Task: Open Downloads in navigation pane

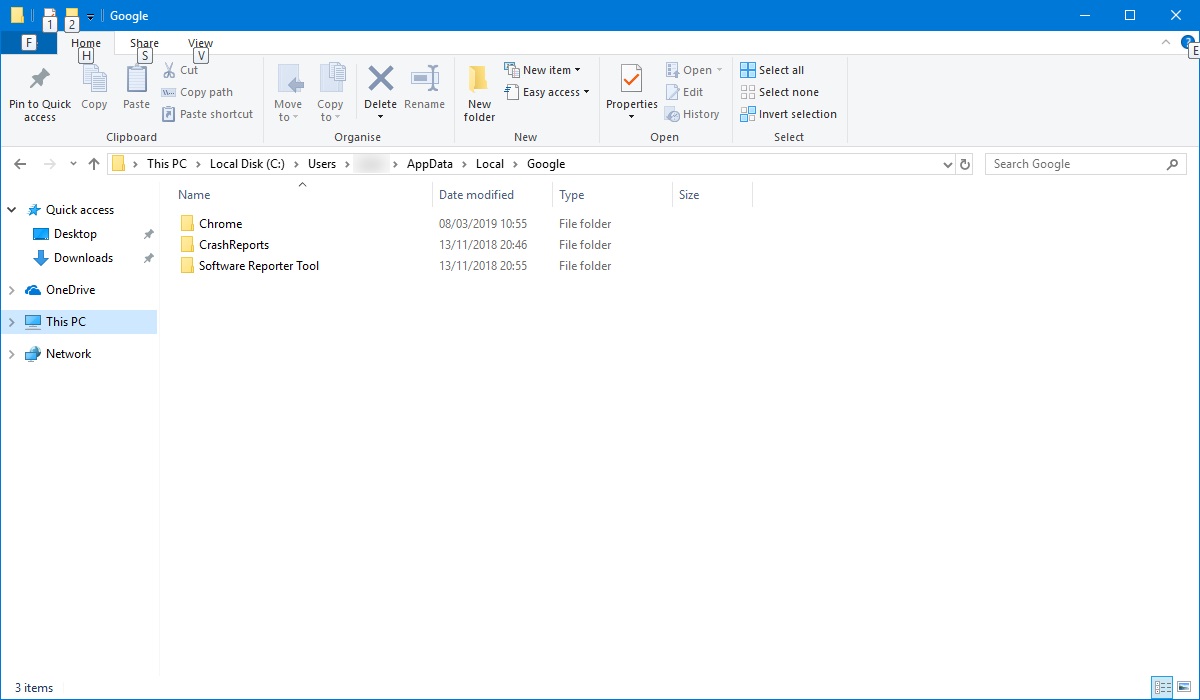Action: 83,258
